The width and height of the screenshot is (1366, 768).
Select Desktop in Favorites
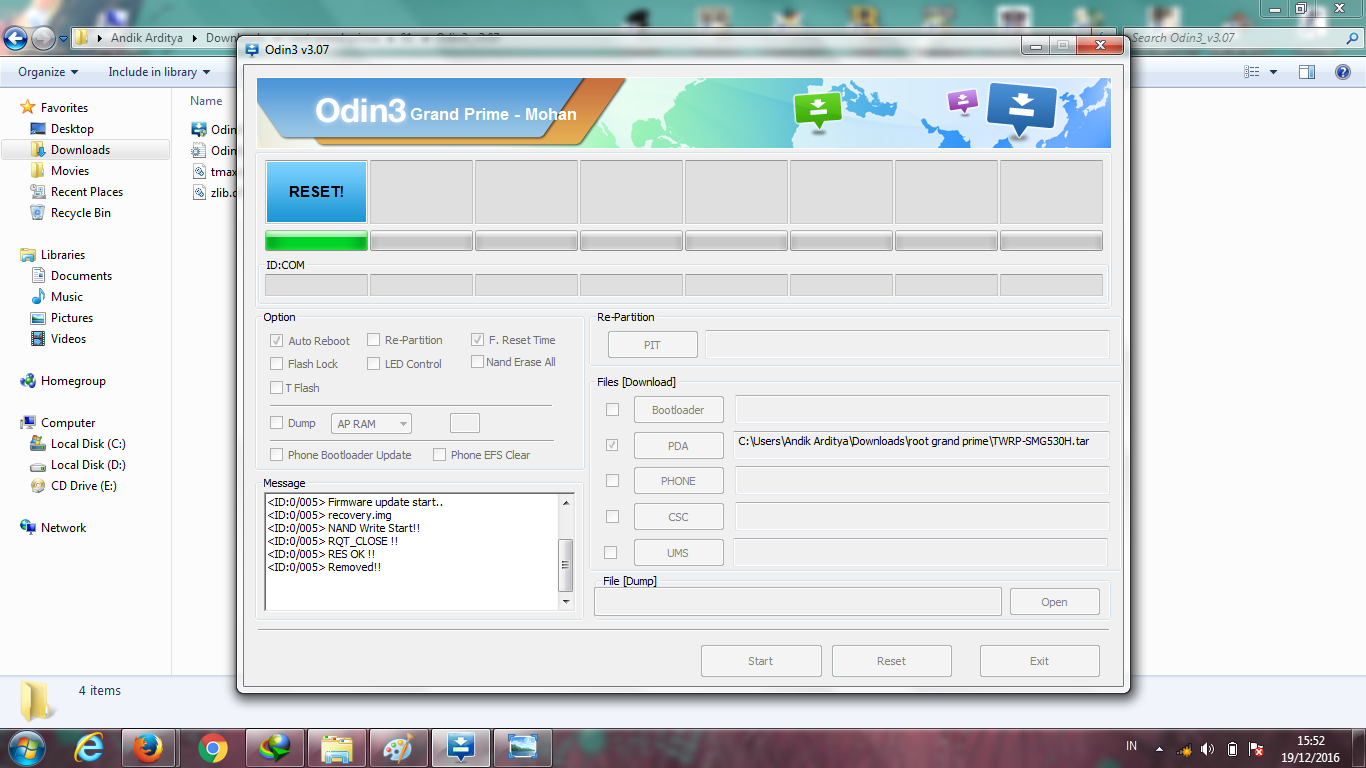[x=72, y=129]
